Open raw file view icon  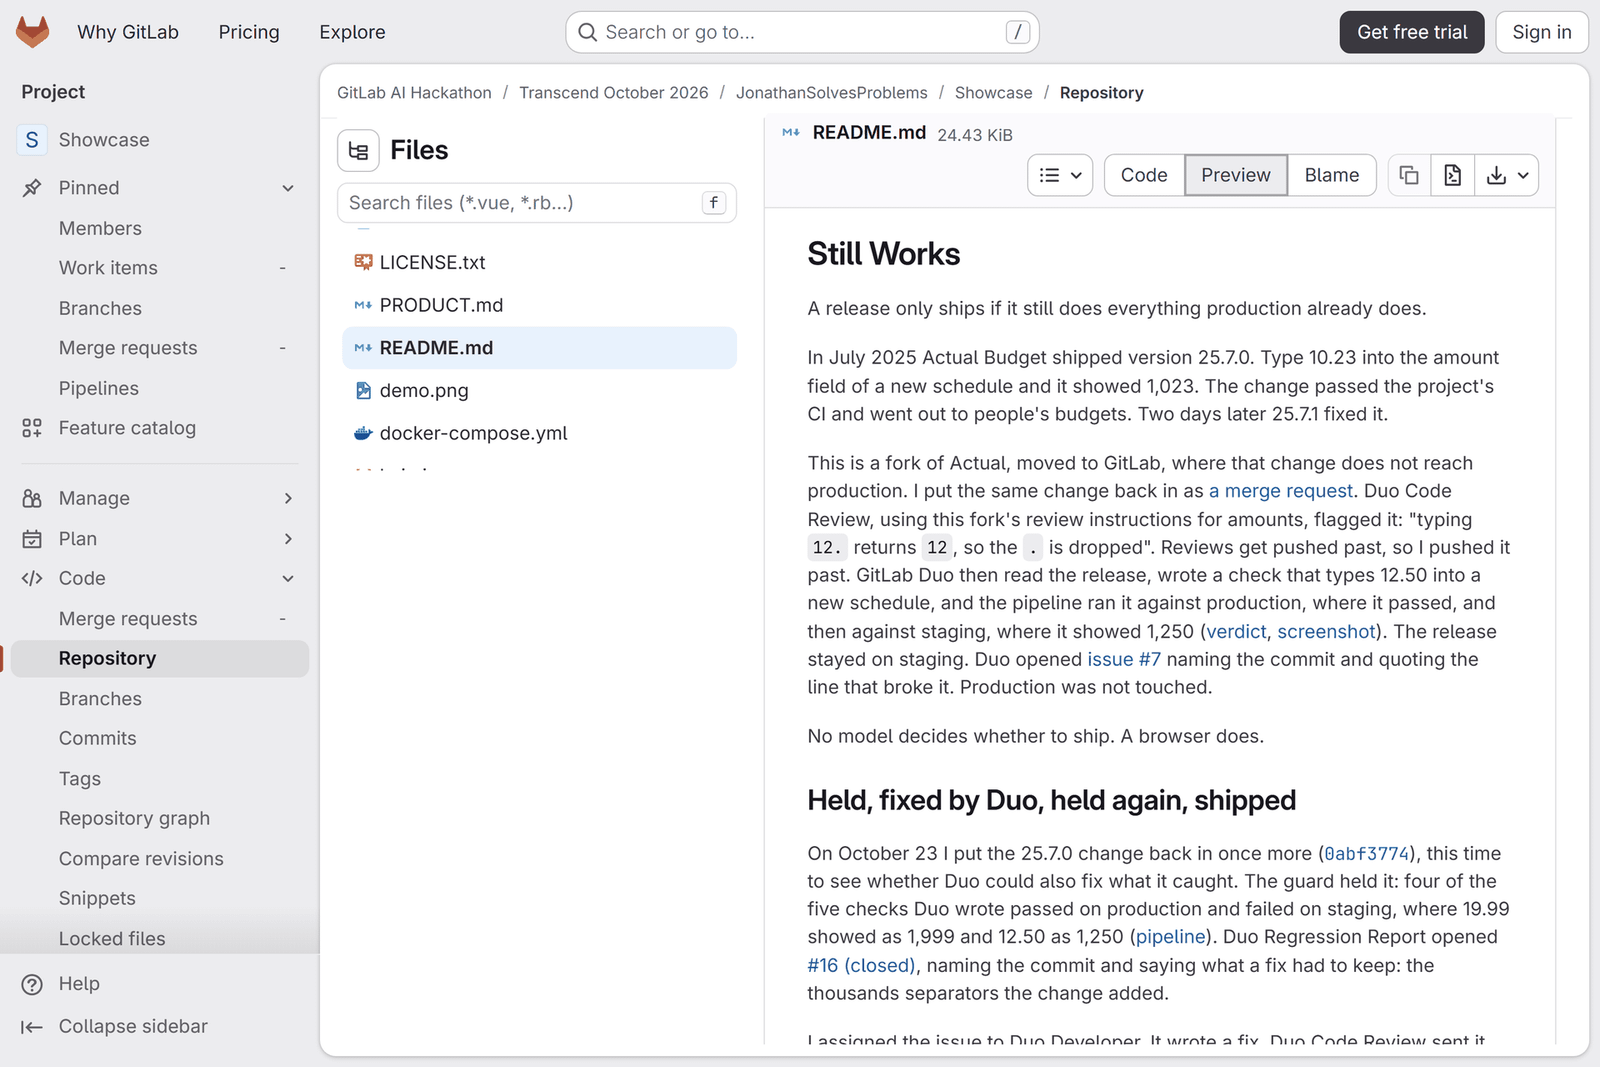coord(1453,175)
